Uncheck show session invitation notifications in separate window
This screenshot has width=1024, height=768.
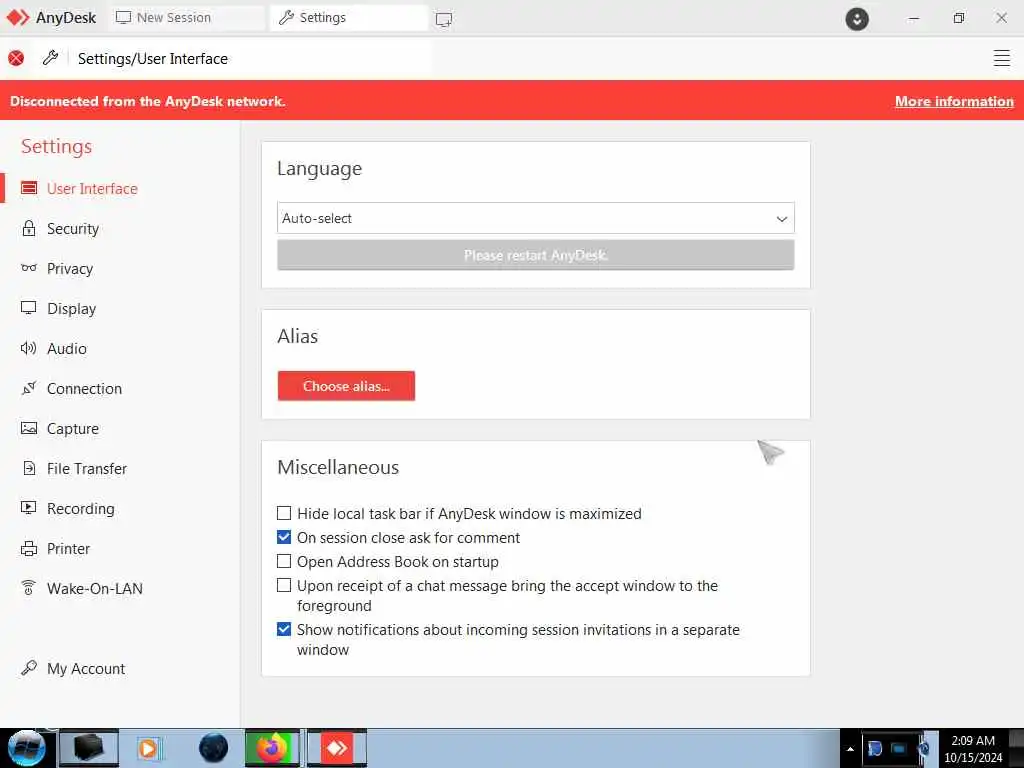tap(283, 629)
